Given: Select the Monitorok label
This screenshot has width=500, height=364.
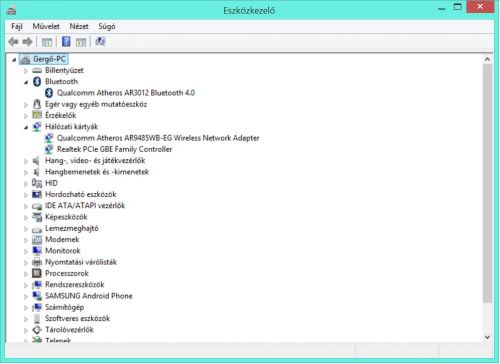Looking at the screenshot, I should coord(63,250).
